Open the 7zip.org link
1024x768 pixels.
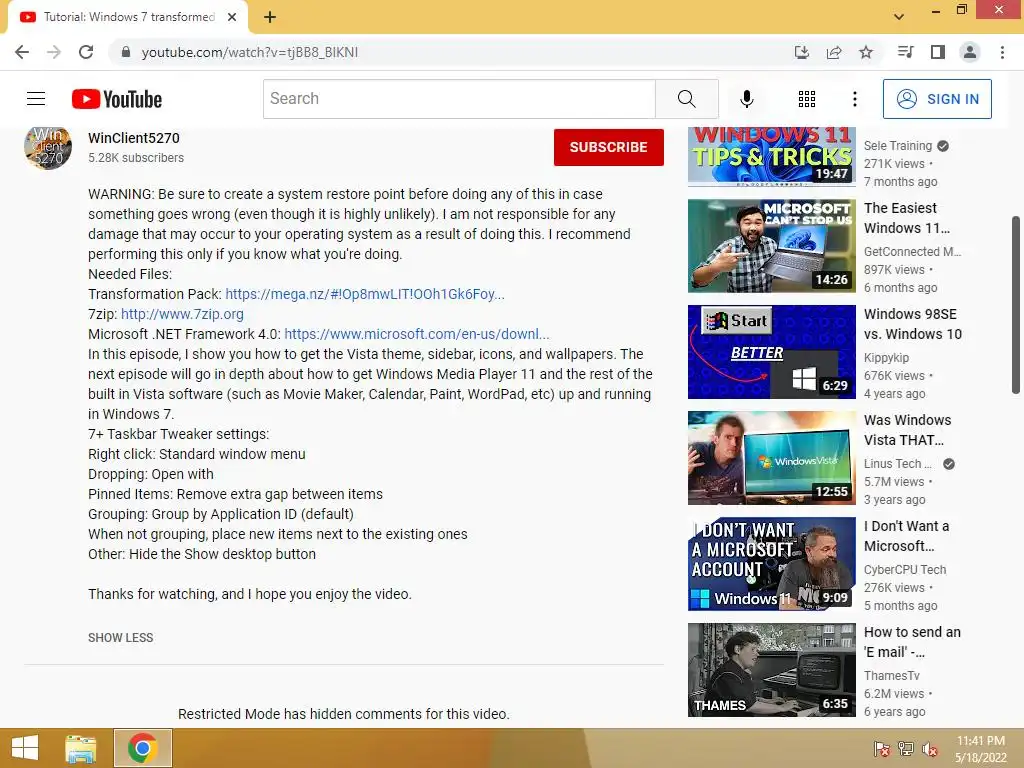(x=182, y=314)
